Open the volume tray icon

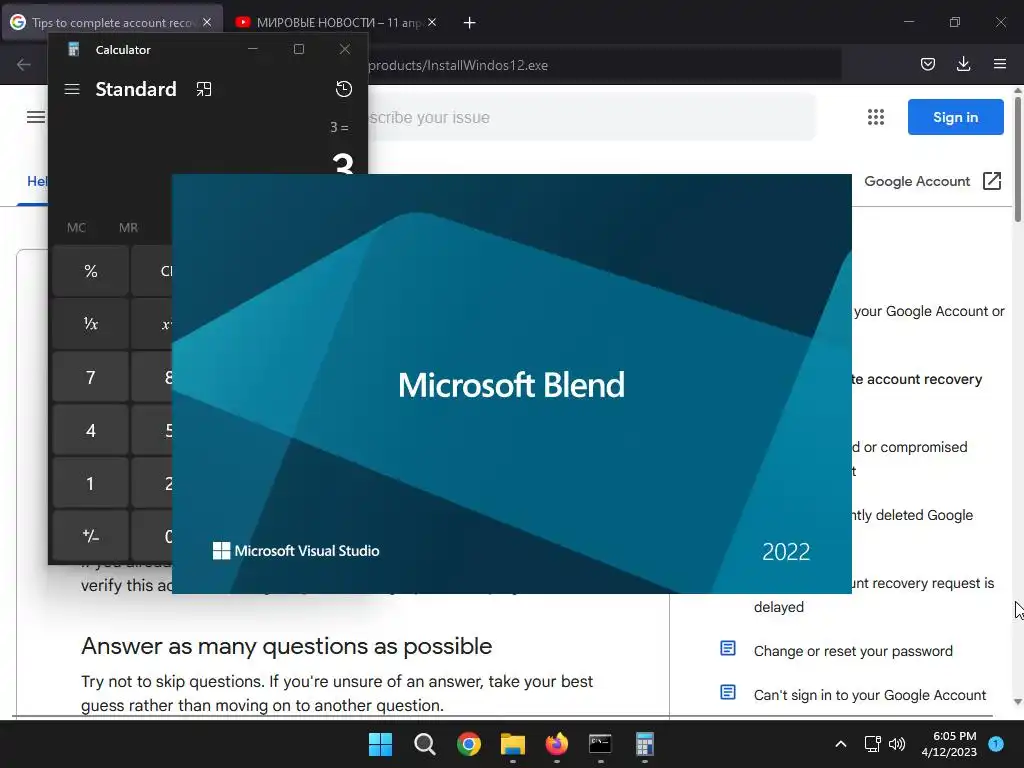pyautogui.click(x=897, y=744)
